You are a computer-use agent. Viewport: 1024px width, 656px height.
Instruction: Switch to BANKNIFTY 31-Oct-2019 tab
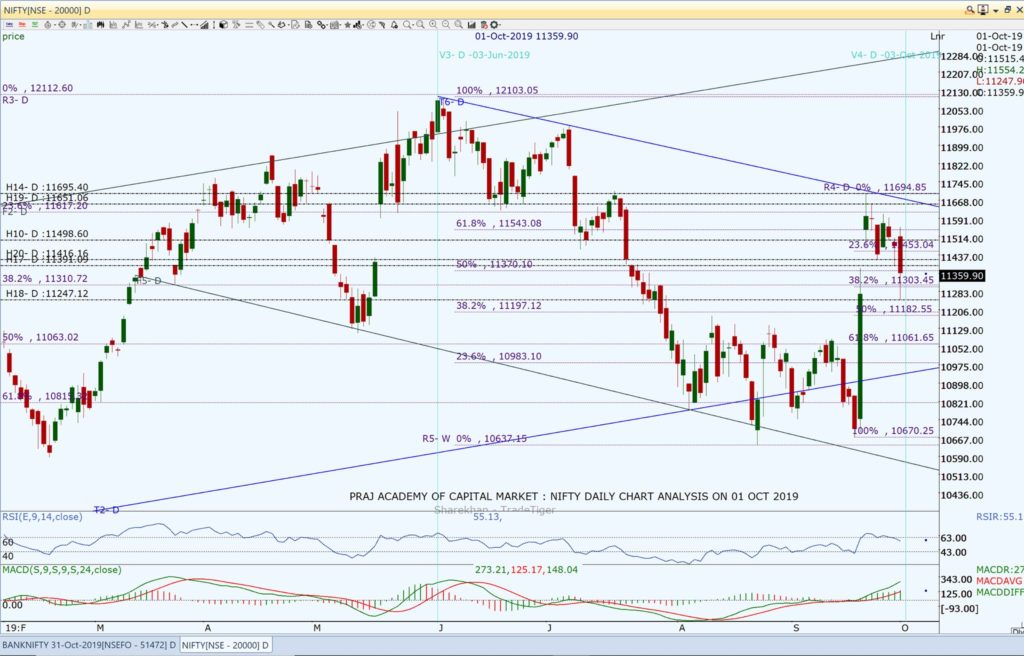(x=89, y=645)
